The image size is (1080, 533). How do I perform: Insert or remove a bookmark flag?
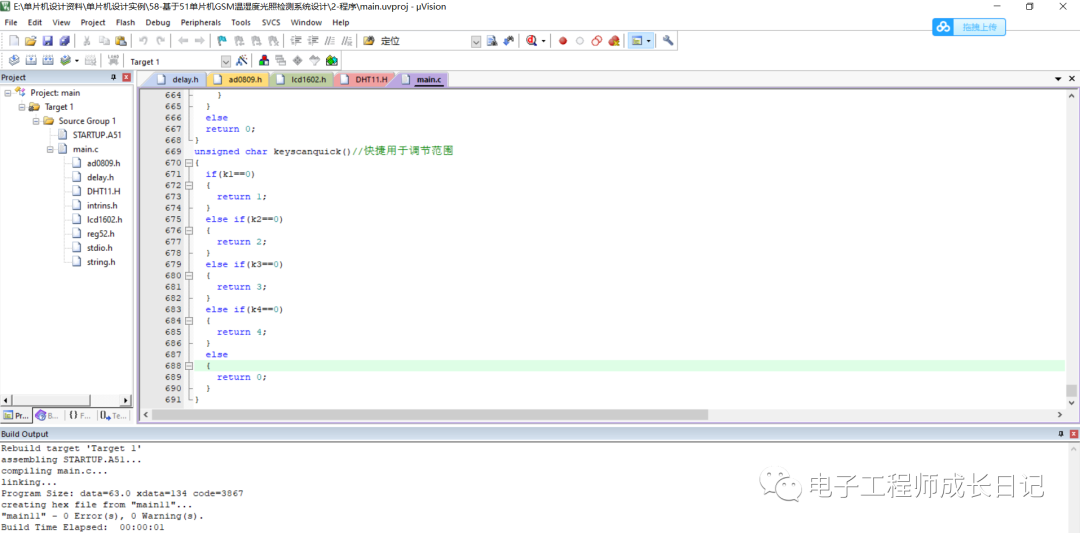tap(222, 41)
